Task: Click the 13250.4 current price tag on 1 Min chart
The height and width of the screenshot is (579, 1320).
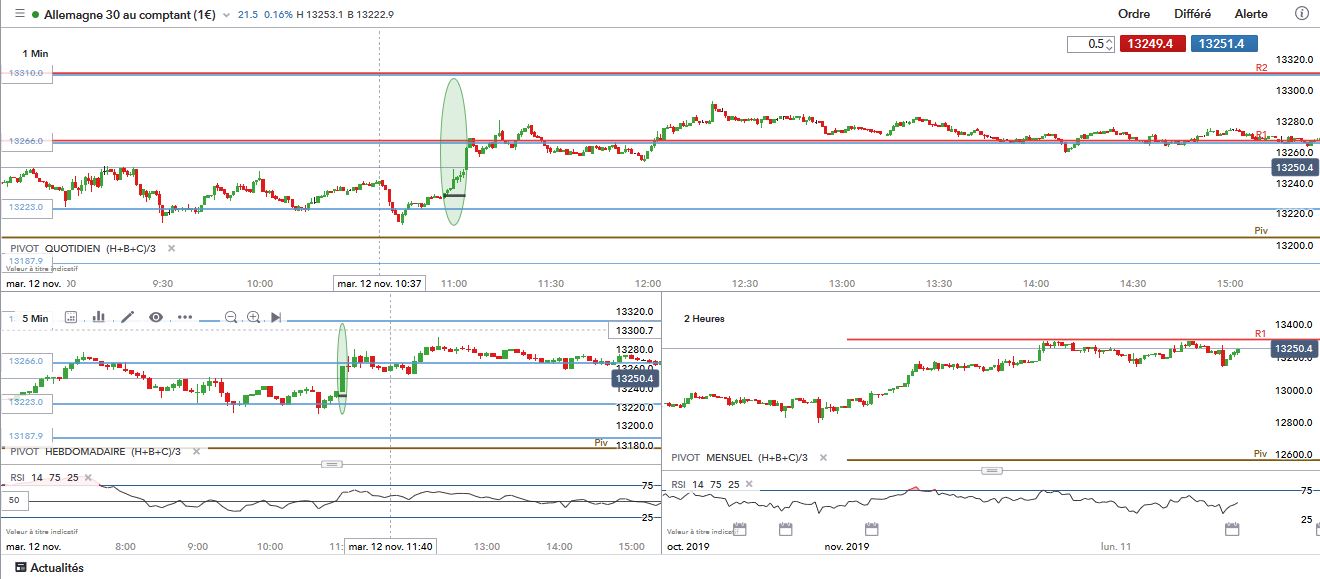Action: [x=1295, y=167]
